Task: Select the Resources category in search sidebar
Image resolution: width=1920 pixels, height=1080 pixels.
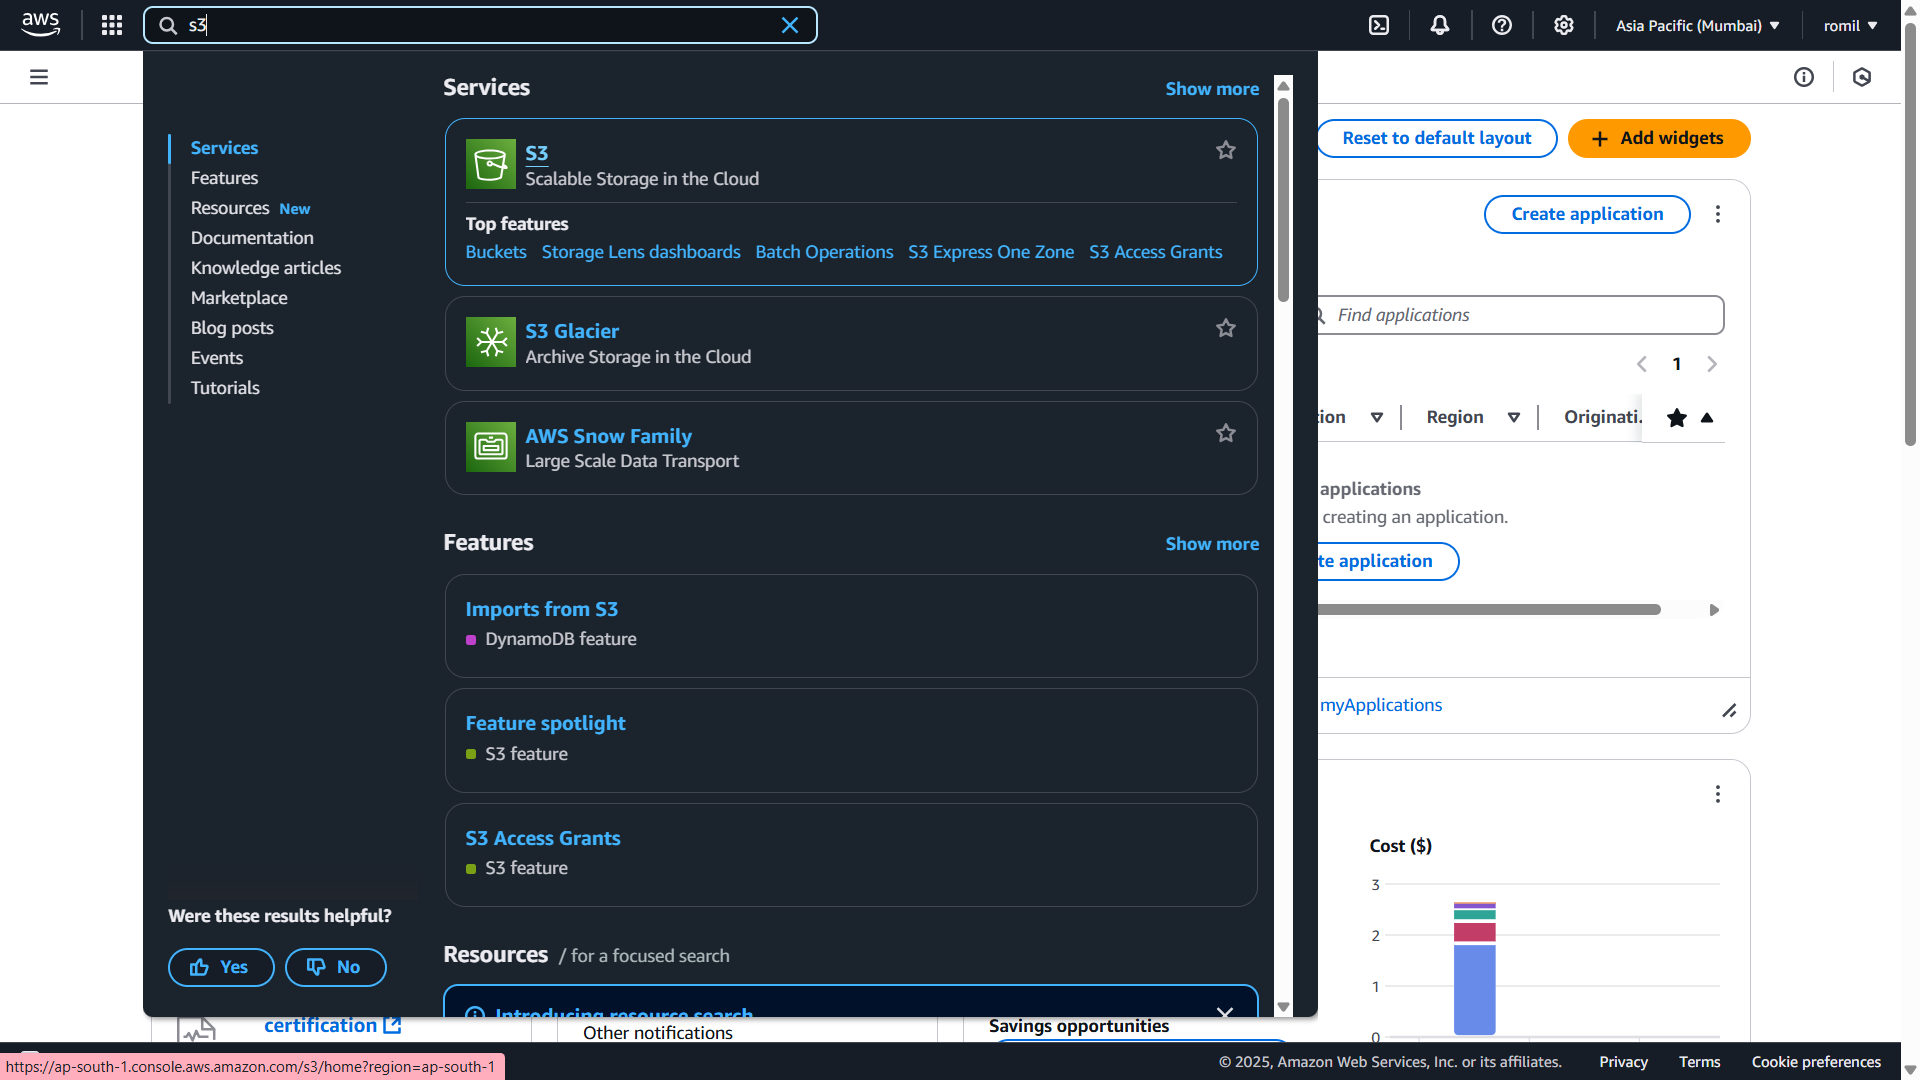Action: (230, 208)
